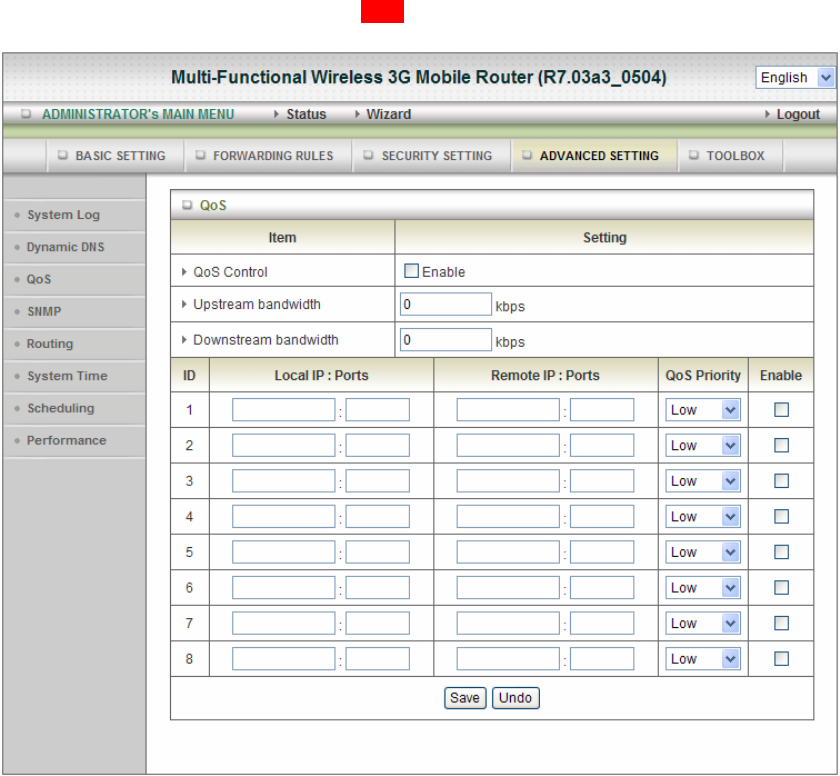Tick the Enable checkbox for rule 2

tap(781, 445)
